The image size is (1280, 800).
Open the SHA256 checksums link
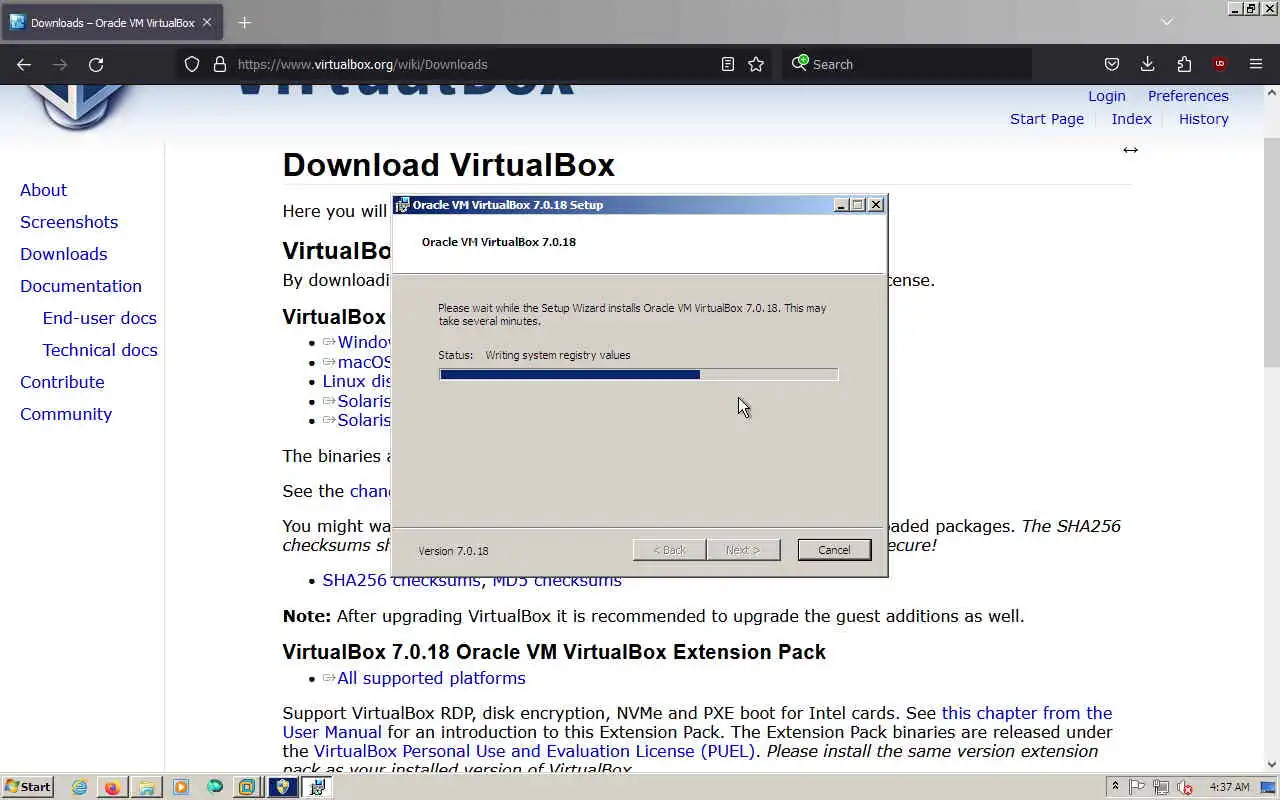402,580
